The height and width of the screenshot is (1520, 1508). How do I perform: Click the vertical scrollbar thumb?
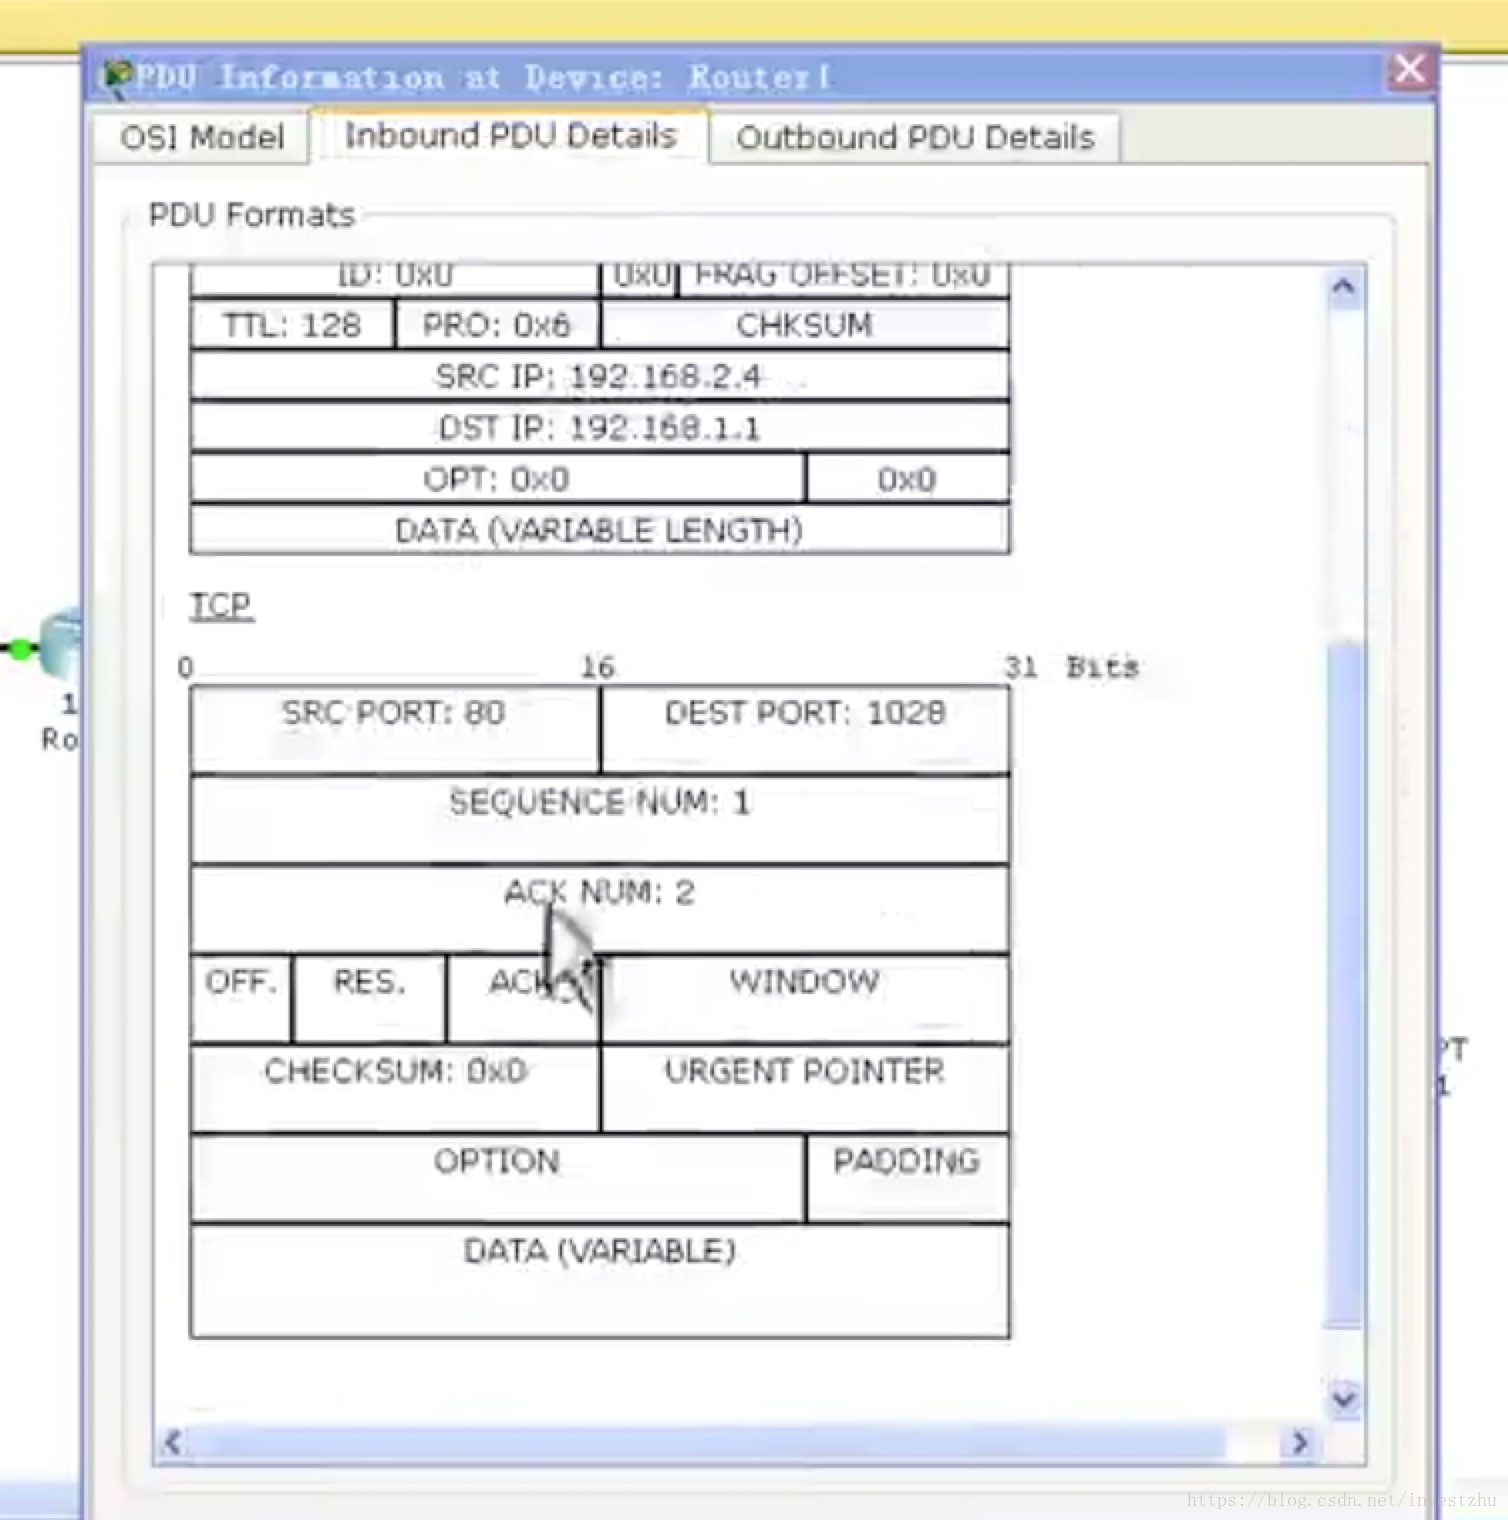1344,985
